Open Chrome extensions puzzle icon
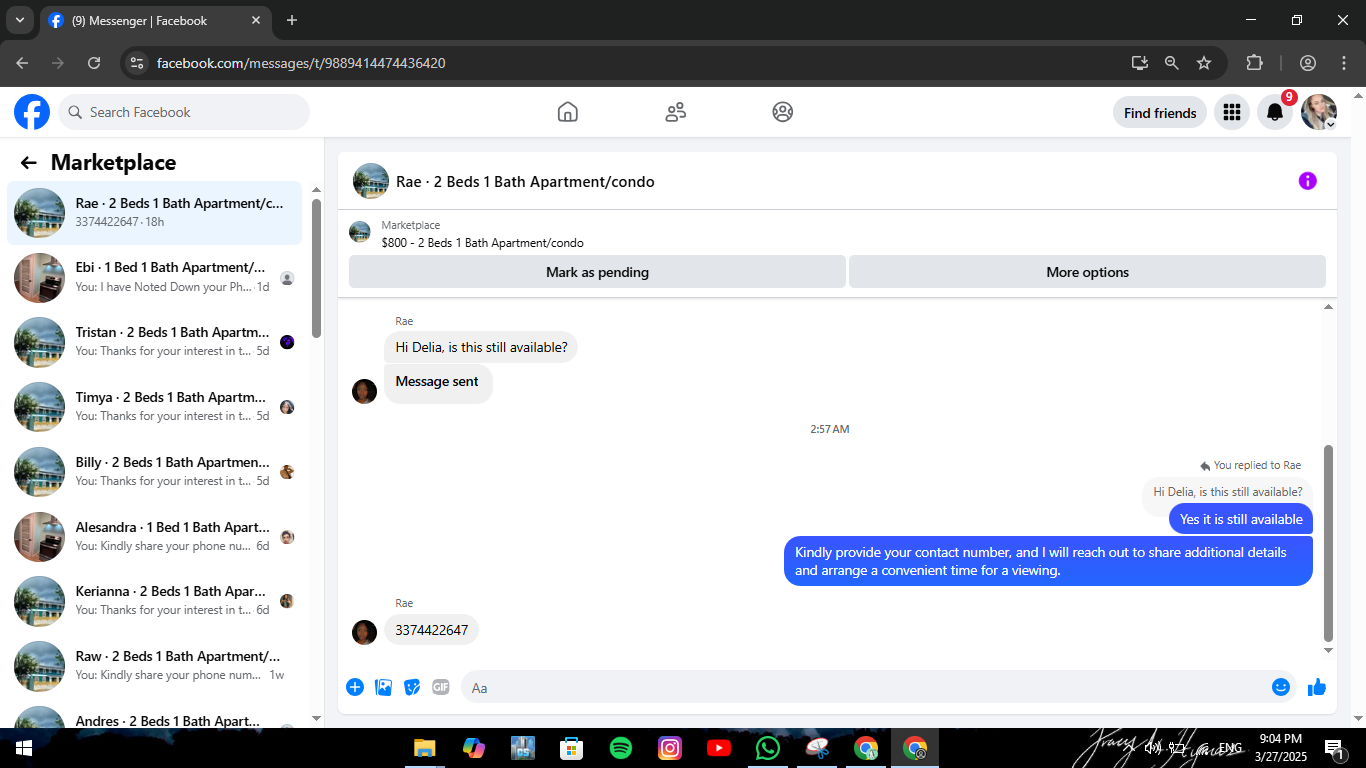Viewport: 1366px width, 768px height. [x=1254, y=63]
